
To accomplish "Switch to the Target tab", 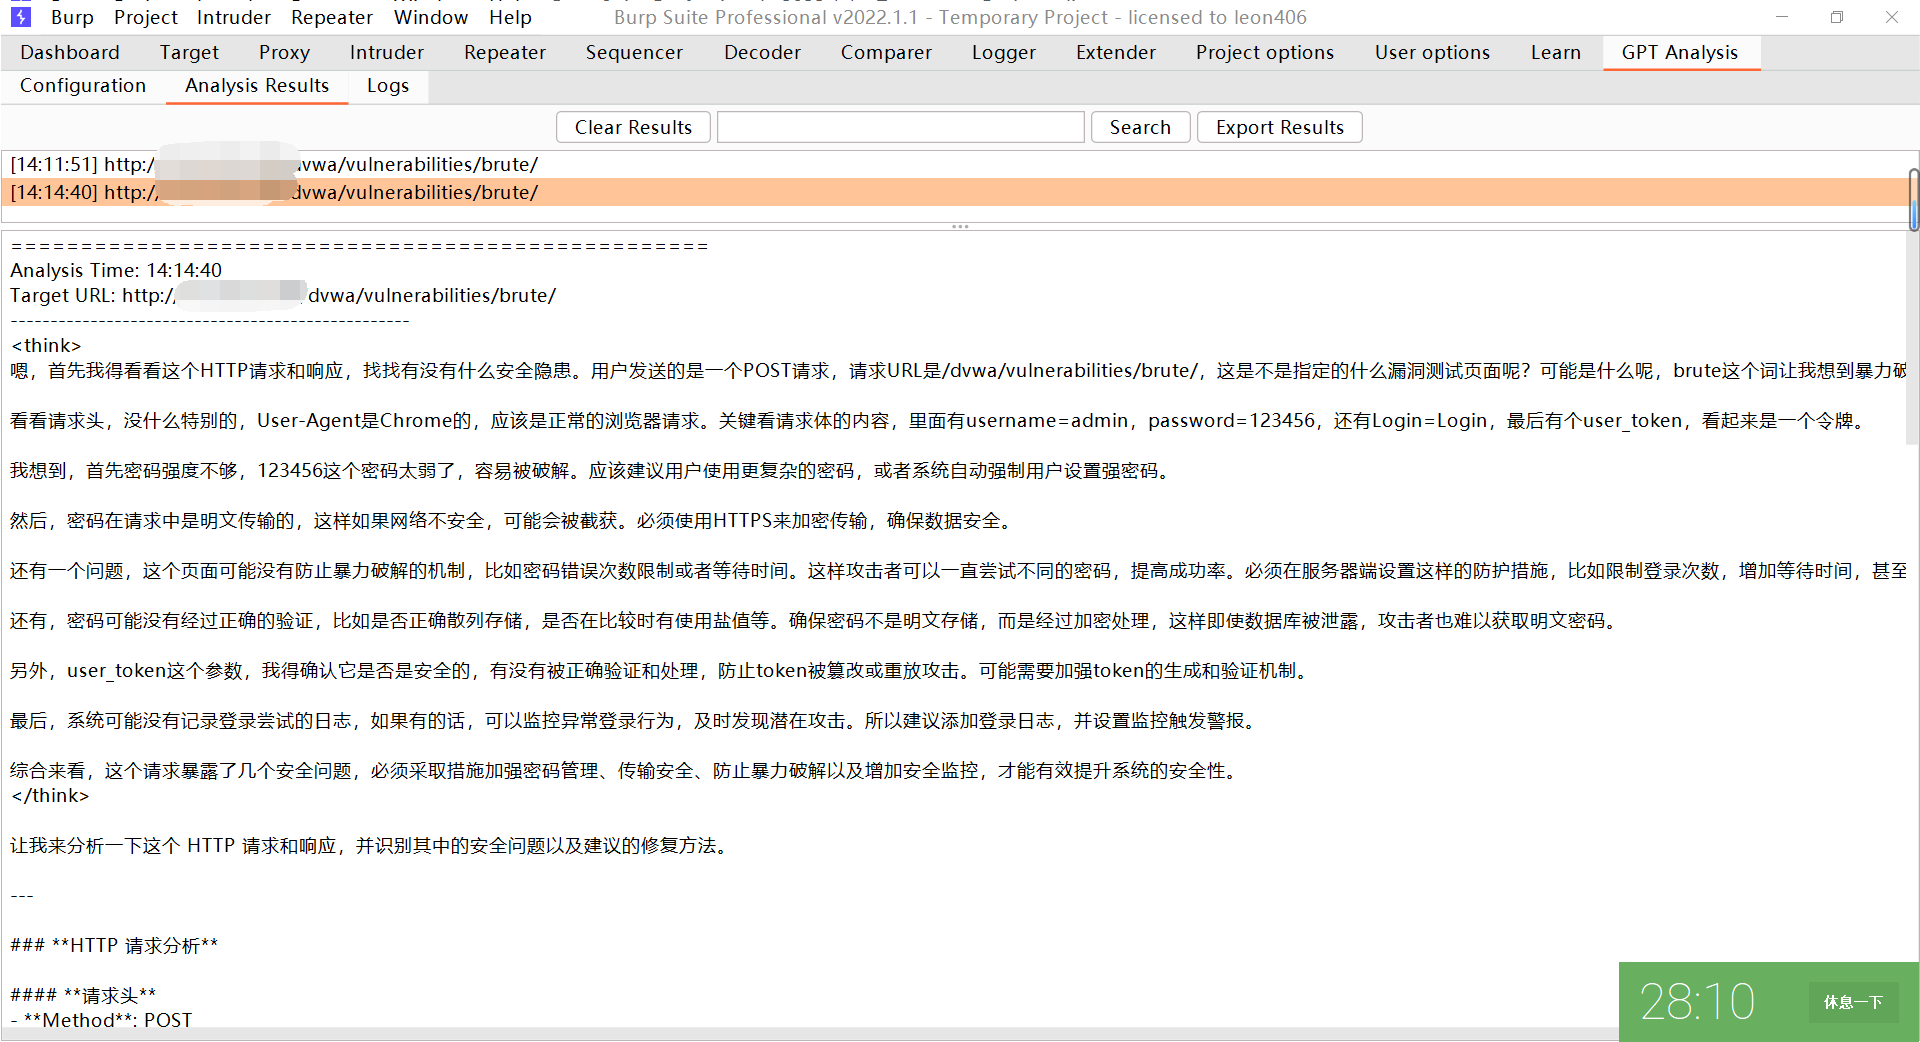I will pyautogui.click(x=189, y=52).
